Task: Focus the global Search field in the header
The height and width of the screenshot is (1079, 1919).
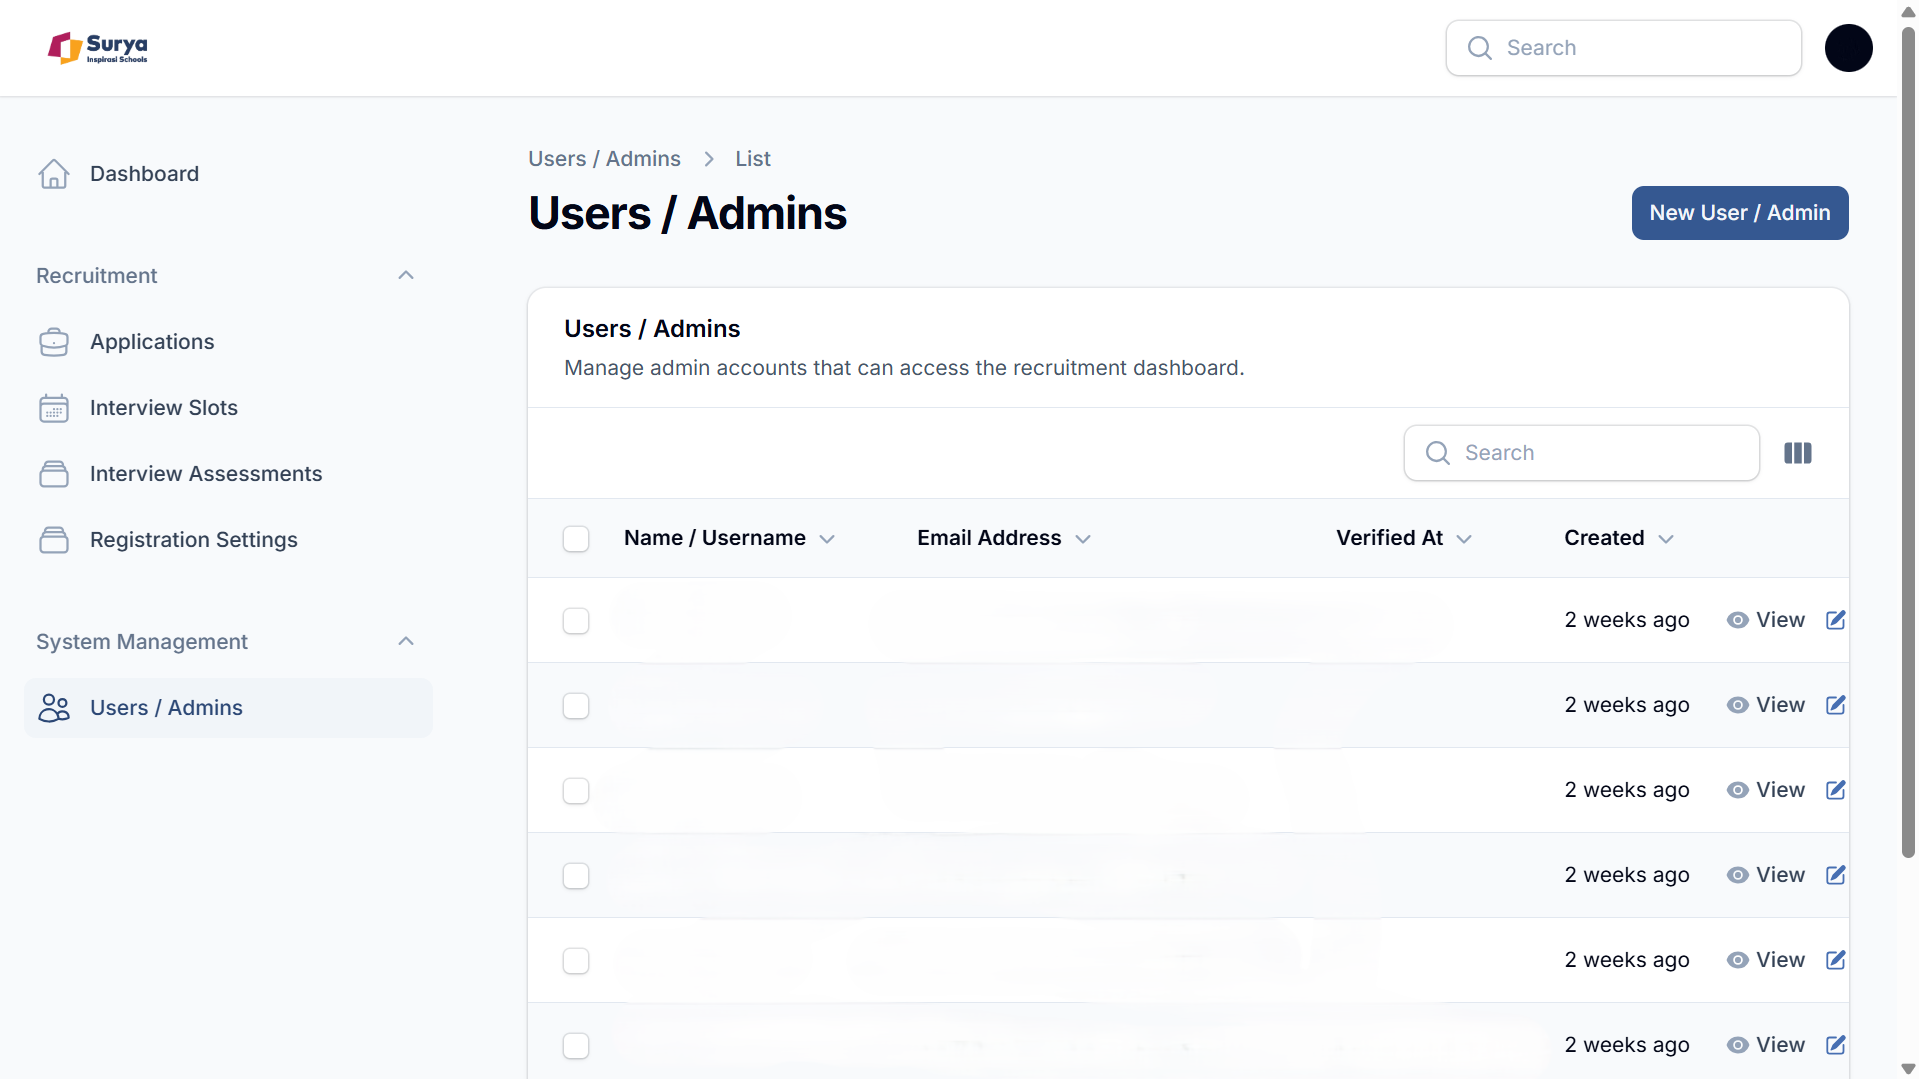Action: coord(1624,48)
